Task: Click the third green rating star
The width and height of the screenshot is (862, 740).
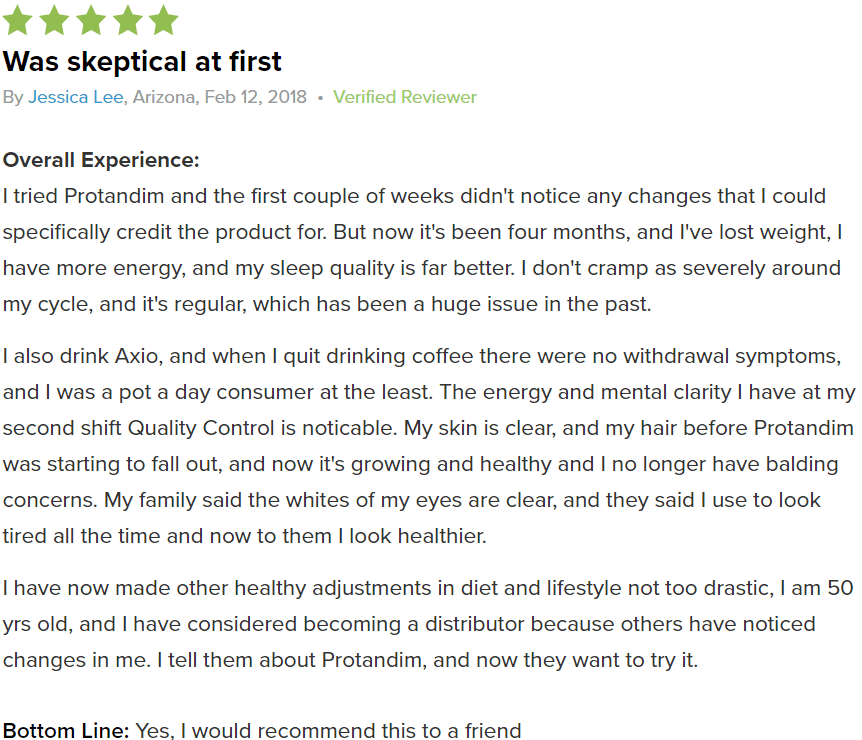Action: click(91, 20)
